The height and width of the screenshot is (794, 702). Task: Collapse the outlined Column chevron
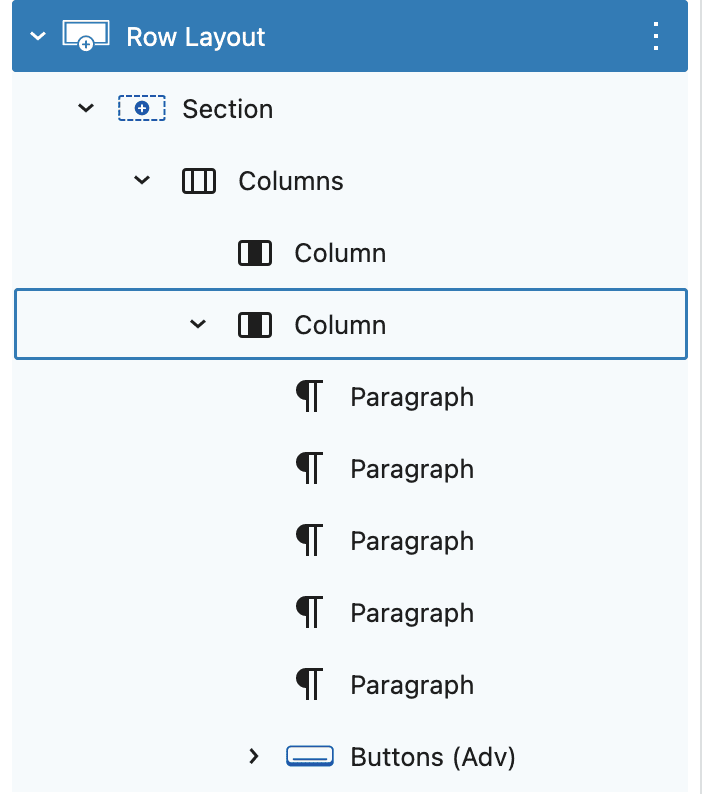point(198,324)
